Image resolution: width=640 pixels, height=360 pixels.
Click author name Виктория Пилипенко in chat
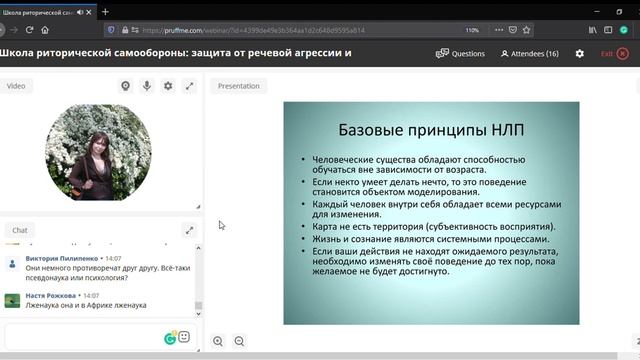tap(62, 258)
